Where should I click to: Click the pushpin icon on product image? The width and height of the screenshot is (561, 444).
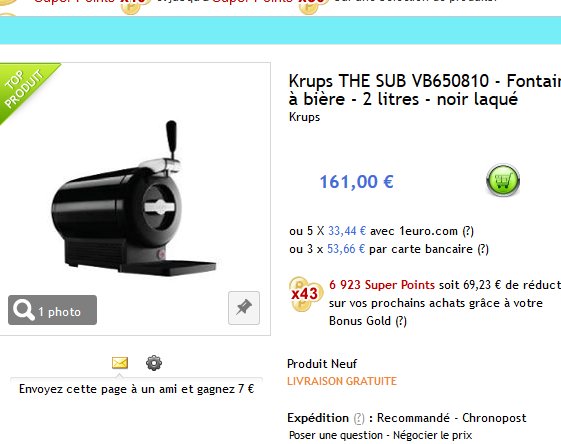[x=244, y=308]
